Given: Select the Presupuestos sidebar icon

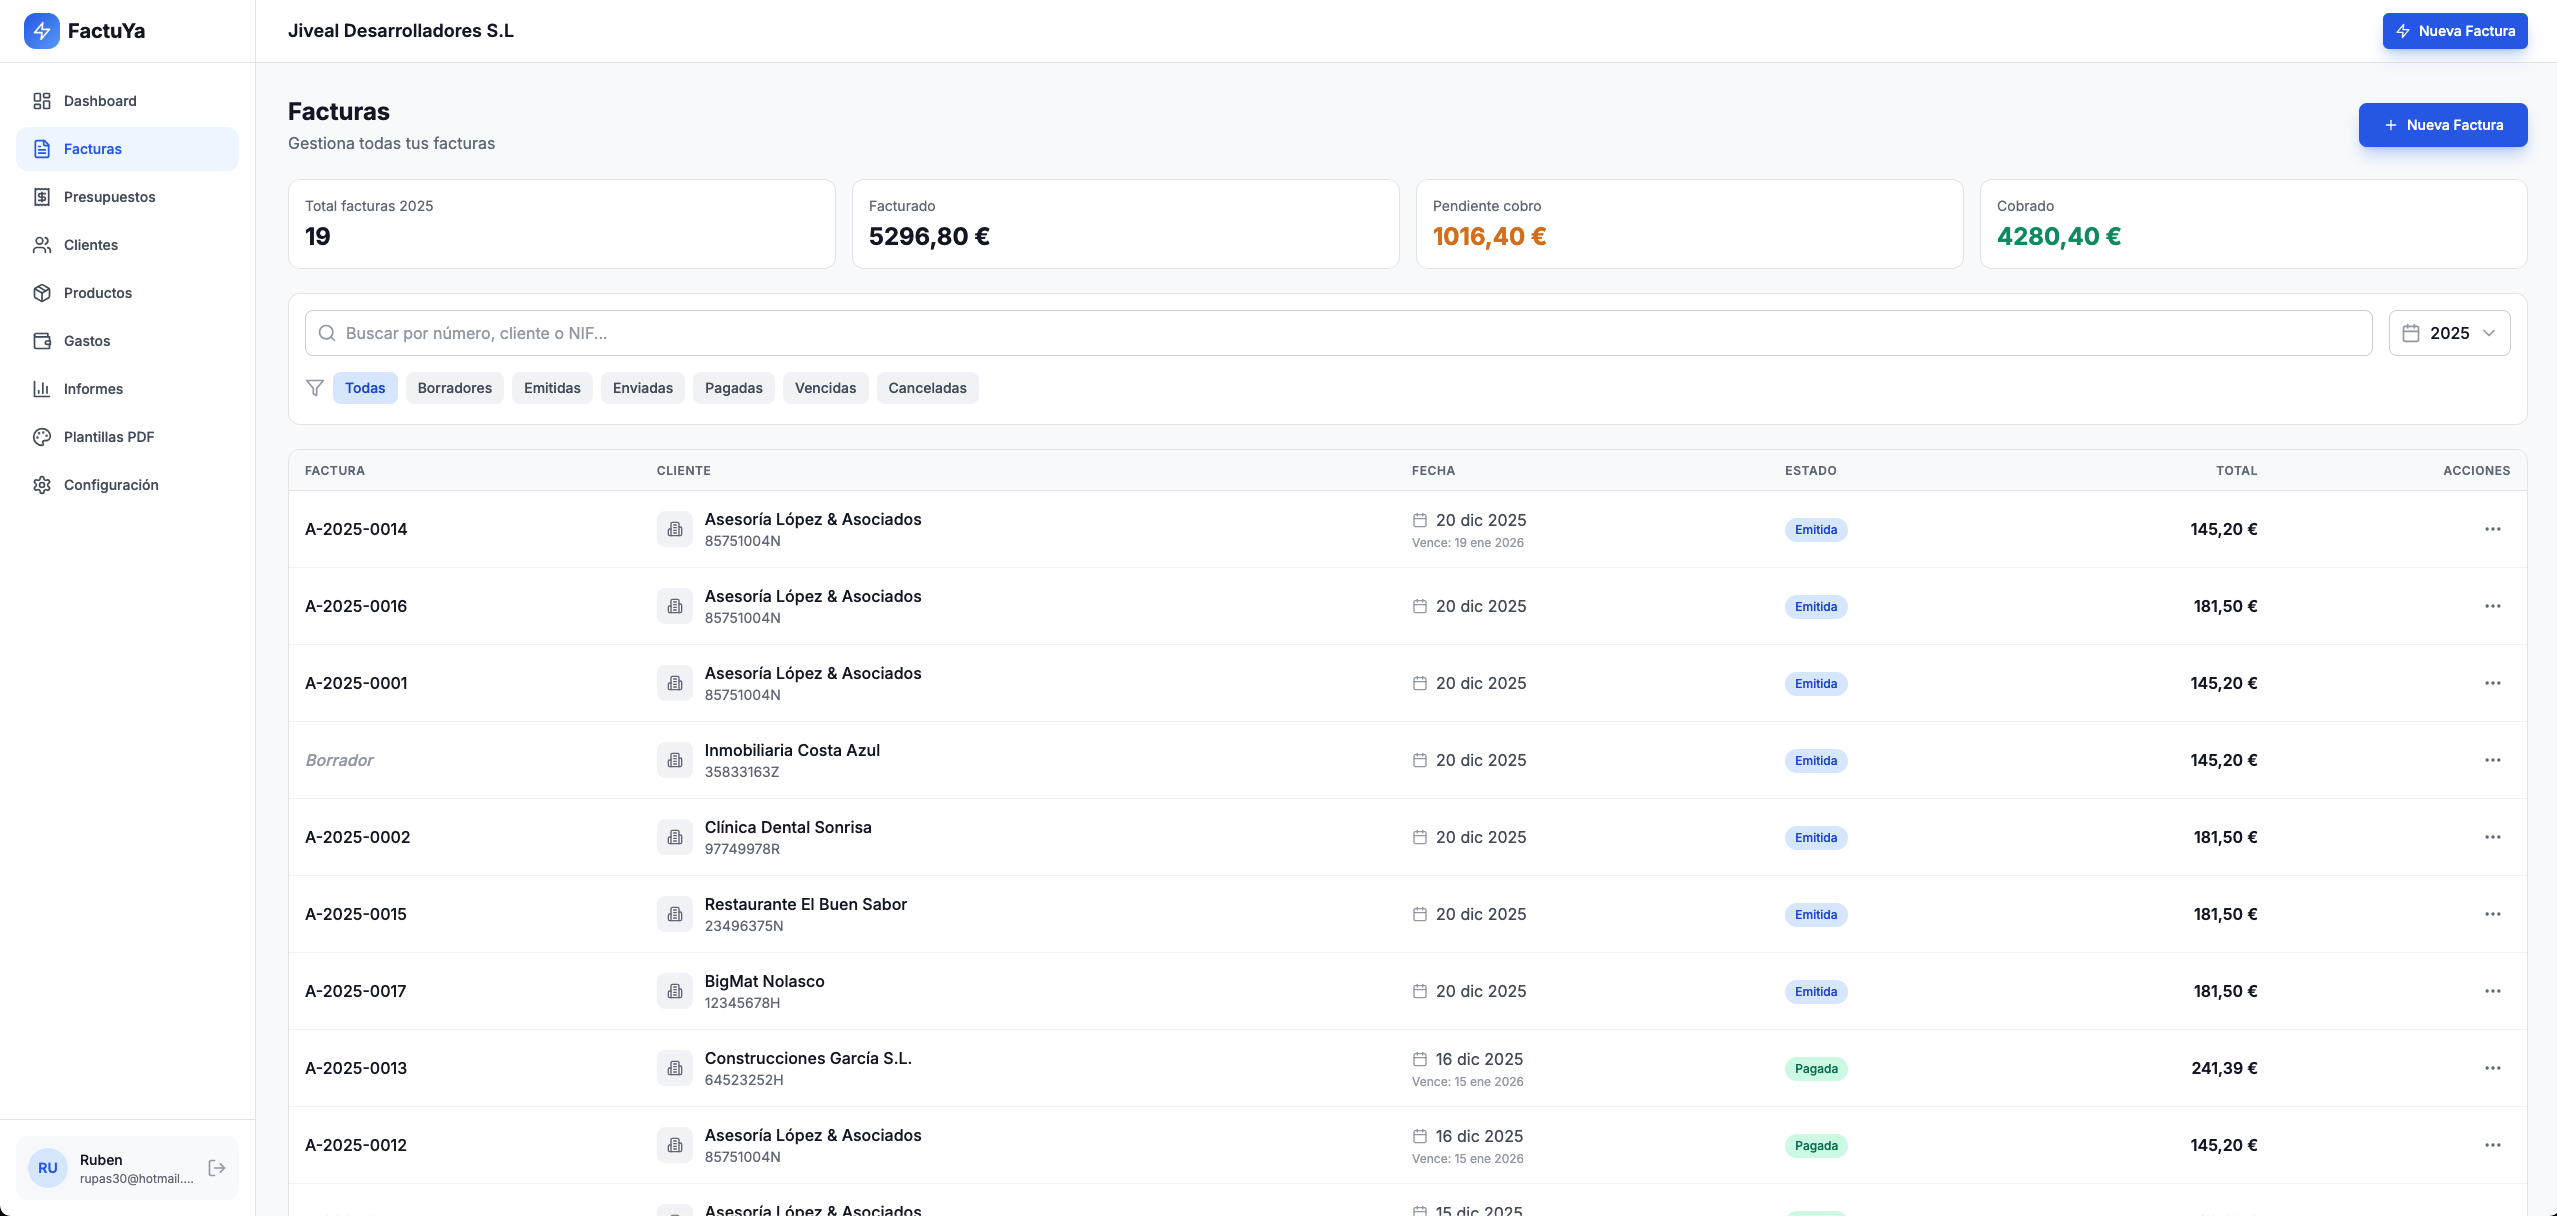Looking at the screenshot, I should coord(41,196).
